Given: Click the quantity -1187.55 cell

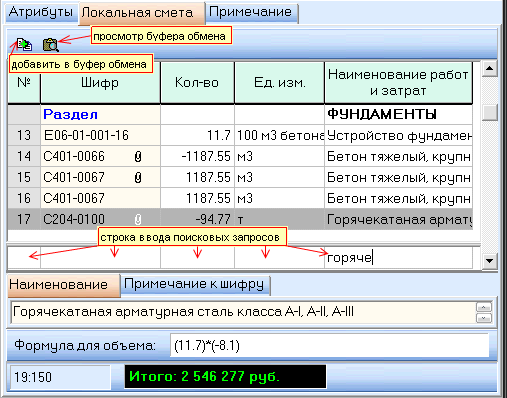Looking at the screenshot, I should pos(197,156).
